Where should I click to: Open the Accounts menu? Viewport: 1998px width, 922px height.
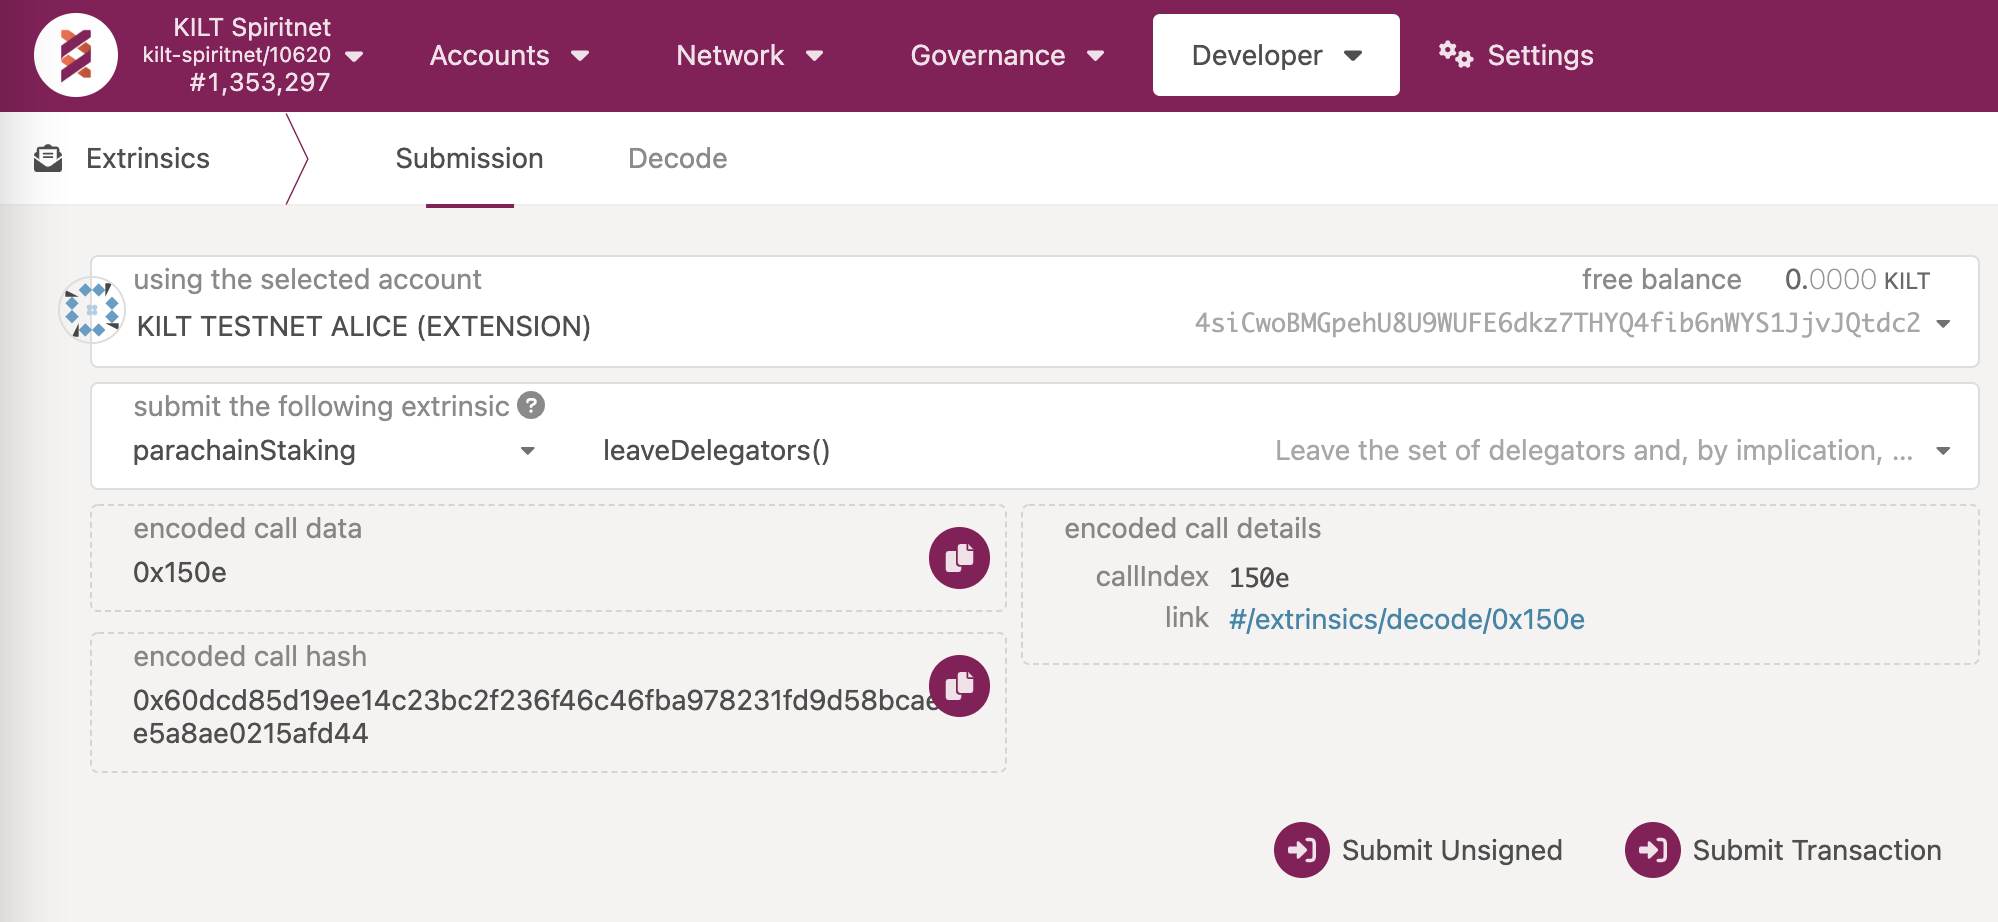(508, 56)
